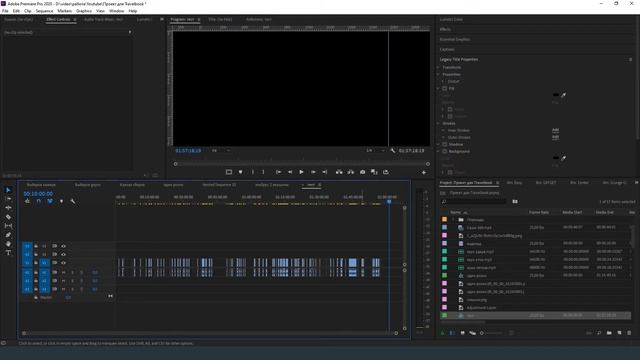The height and width of the screenshot is (360, 640).
Task: Step forward one frame in Program monitor
Action: [313, 172]
